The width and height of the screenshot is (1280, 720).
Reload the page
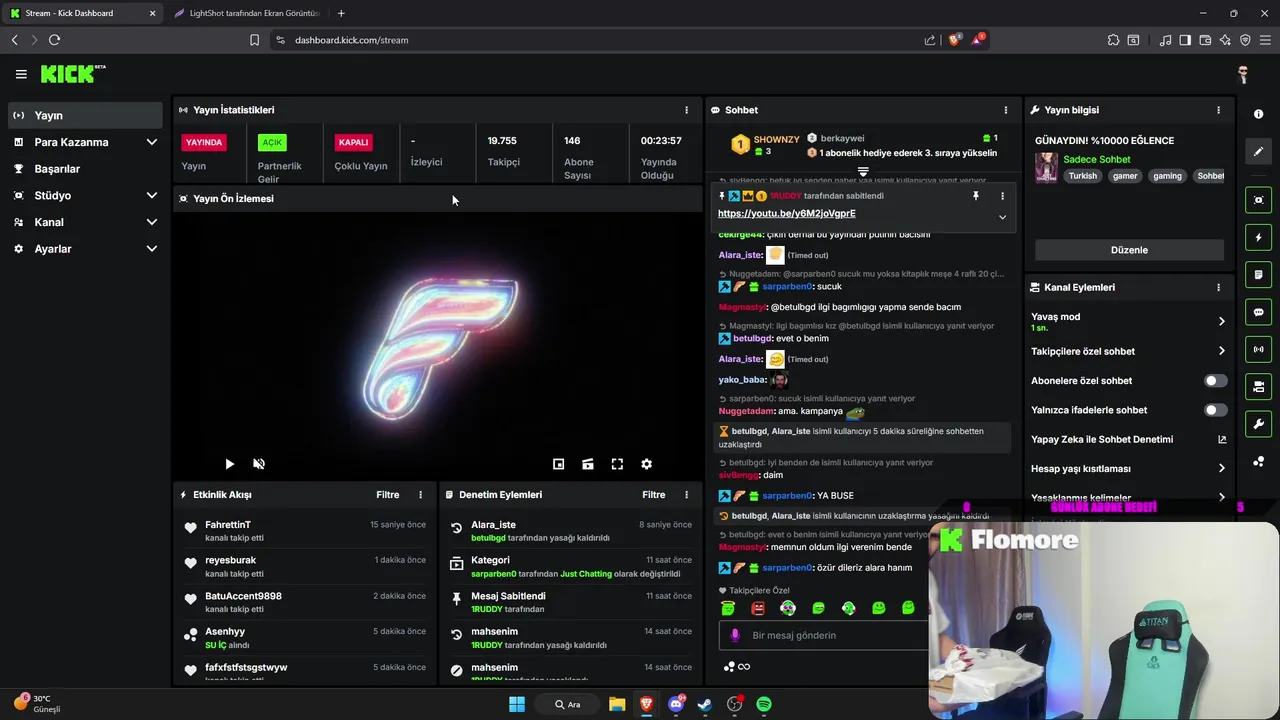pyautogui.click(x=54, y=40)
